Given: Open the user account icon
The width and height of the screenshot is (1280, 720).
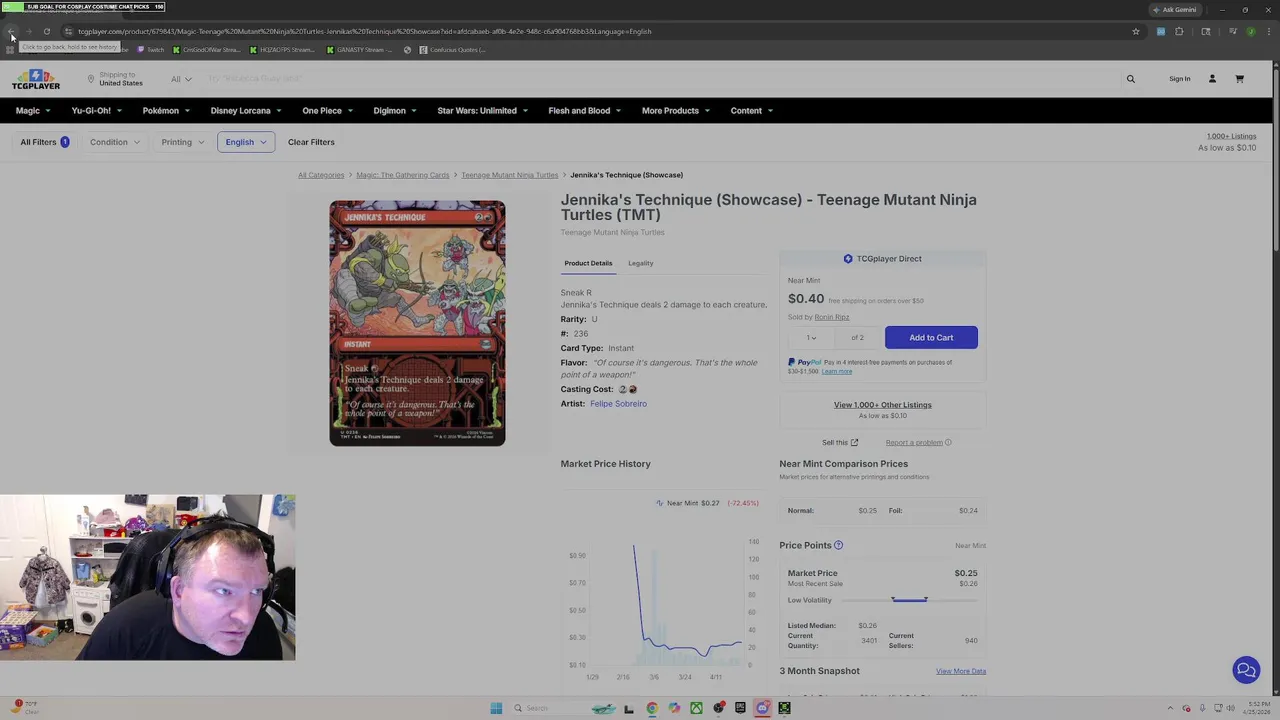Looking at the screenshot, I should [1212, 79].
